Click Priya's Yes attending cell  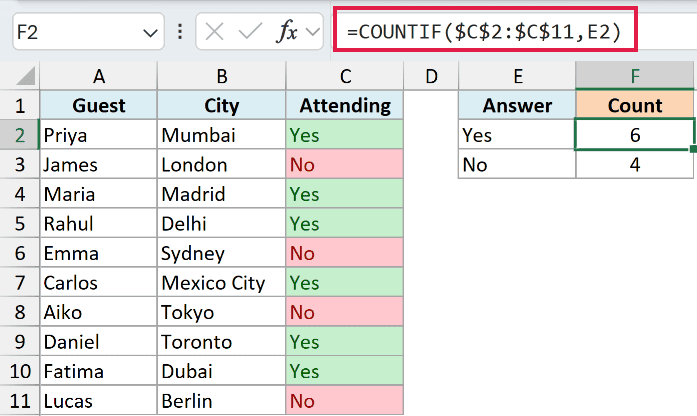click(x=345, y=135)
